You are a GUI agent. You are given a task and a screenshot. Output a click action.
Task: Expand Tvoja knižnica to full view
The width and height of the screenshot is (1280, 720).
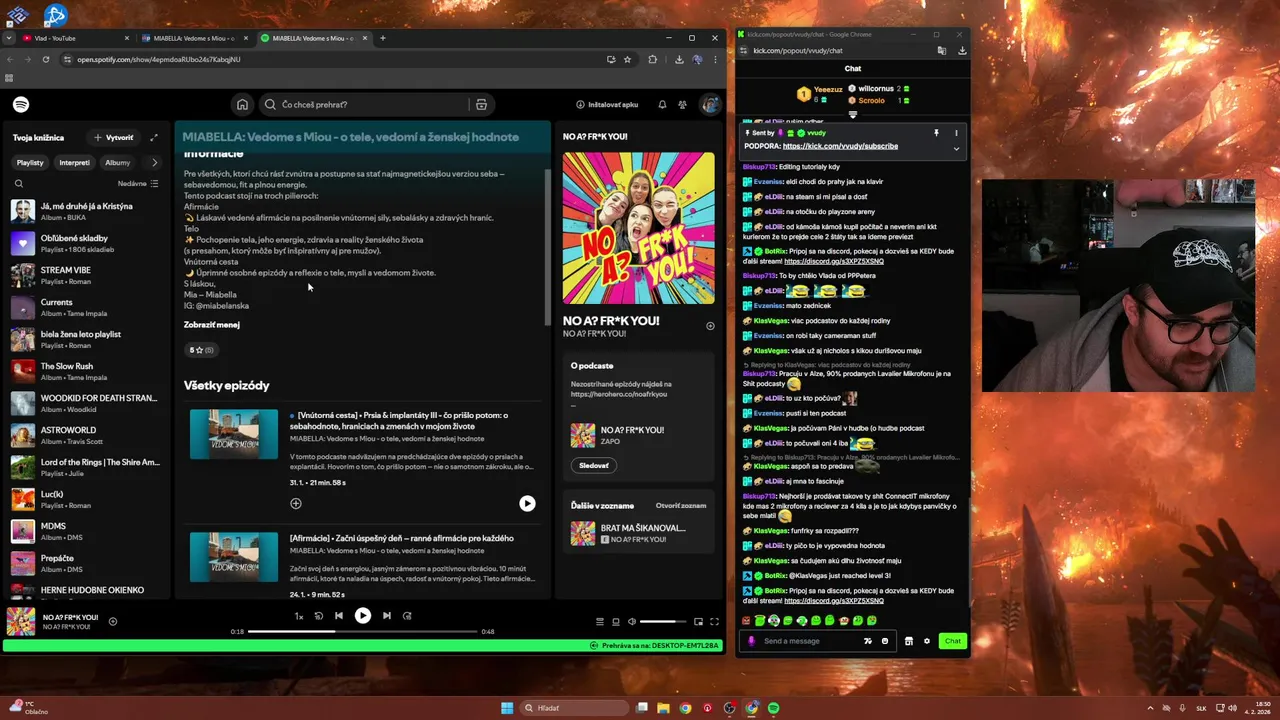pyautogui.click(x=154, y=137)
